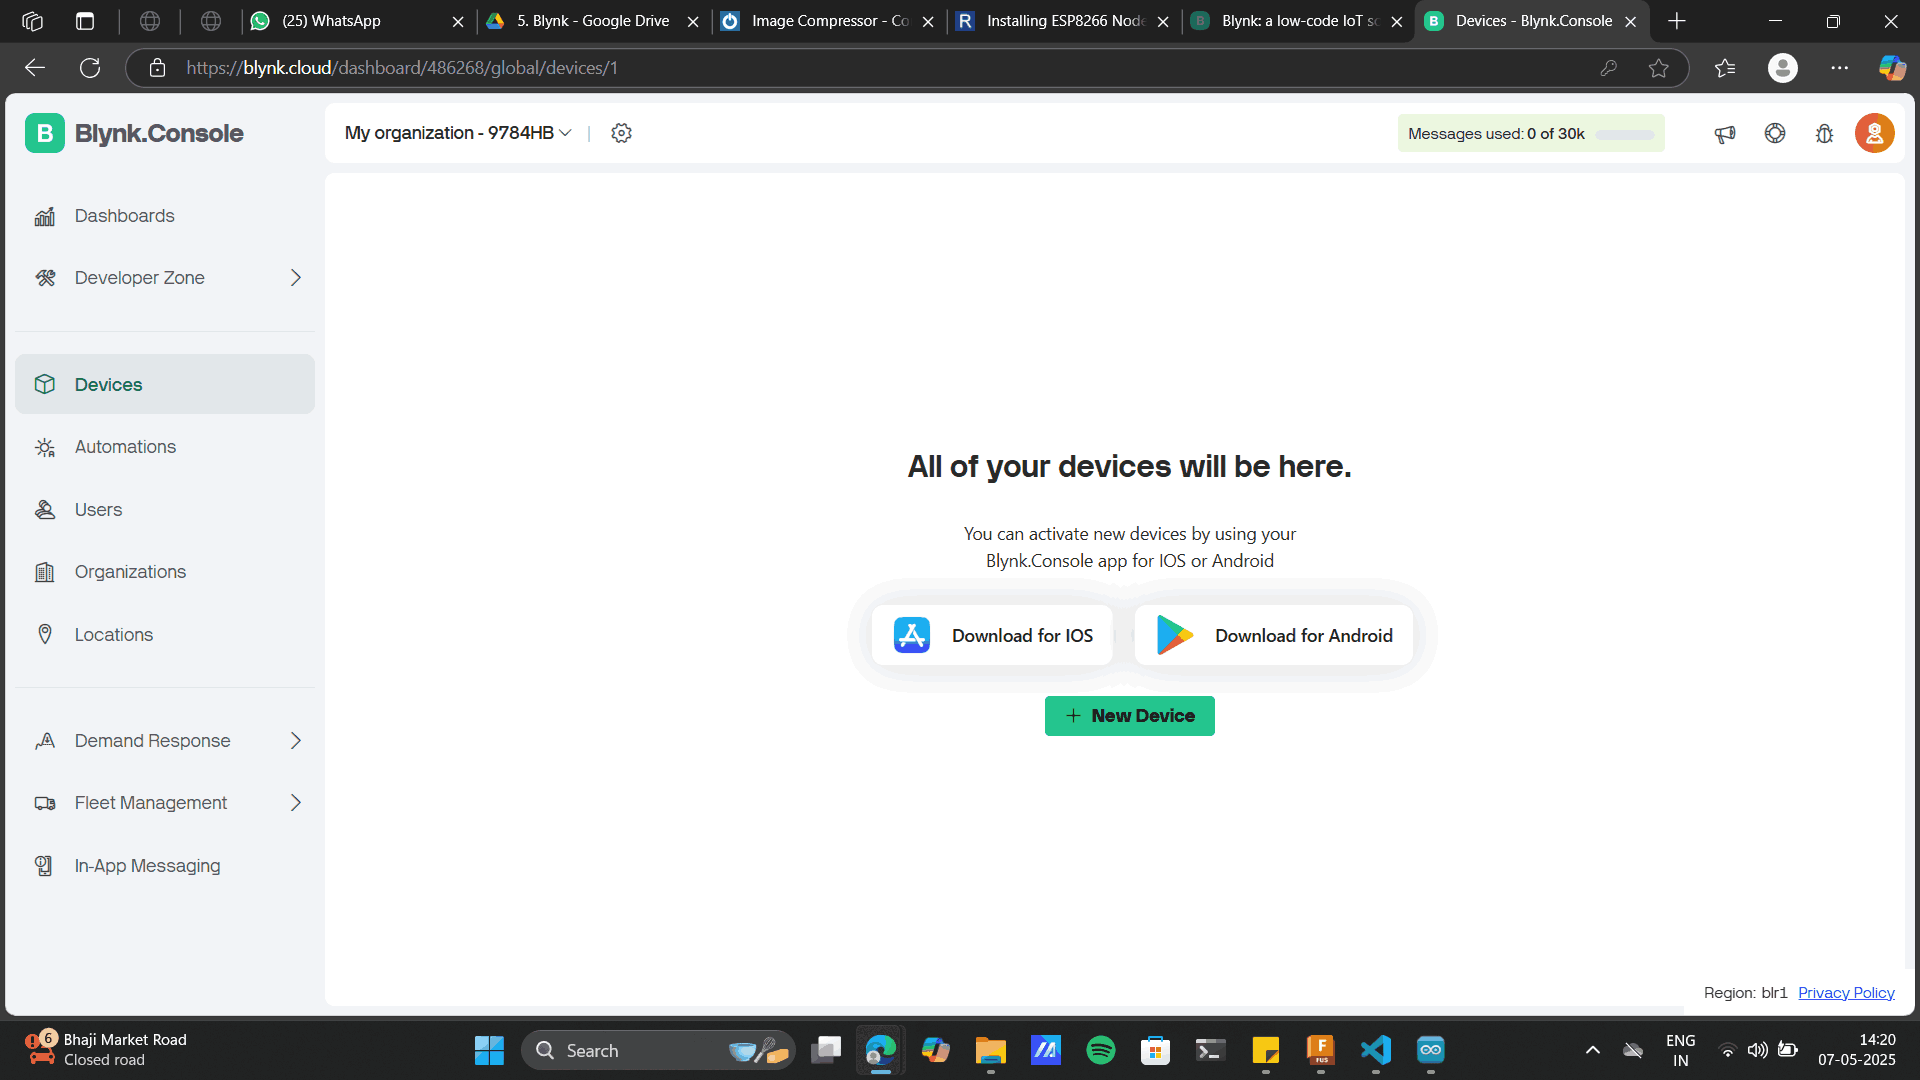
Task: Click the Developer Zone tools icon
Action: tap(45, 278)
